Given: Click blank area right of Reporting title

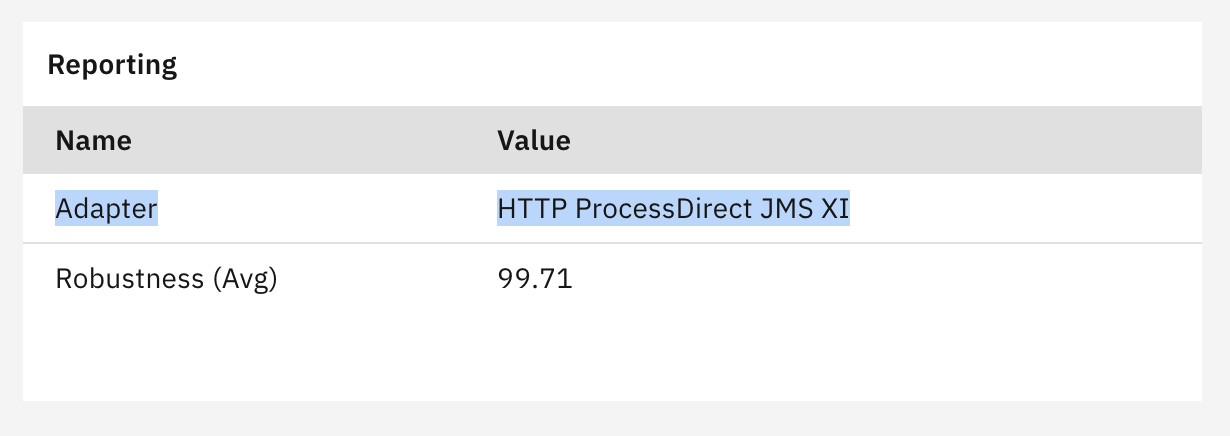Looking at the screenshot, I should point(690,66).
